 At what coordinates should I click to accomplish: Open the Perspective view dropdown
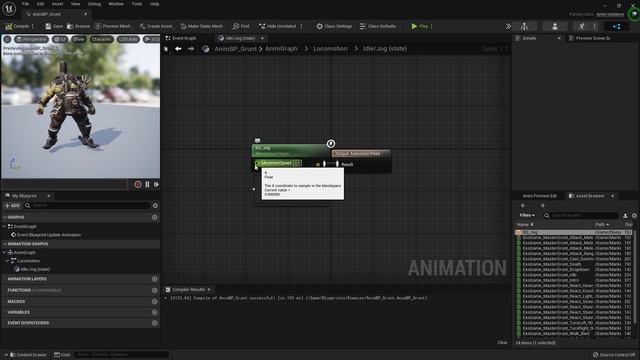[x=31, y=39]
